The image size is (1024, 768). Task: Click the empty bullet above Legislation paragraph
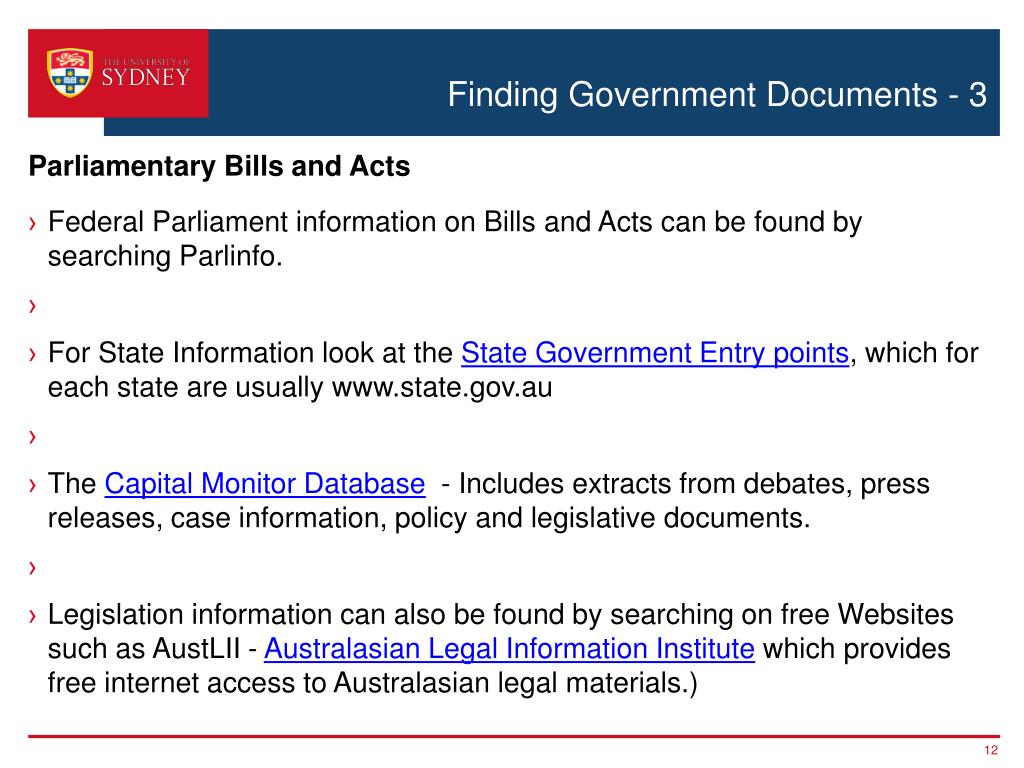[x=33, y=568]
